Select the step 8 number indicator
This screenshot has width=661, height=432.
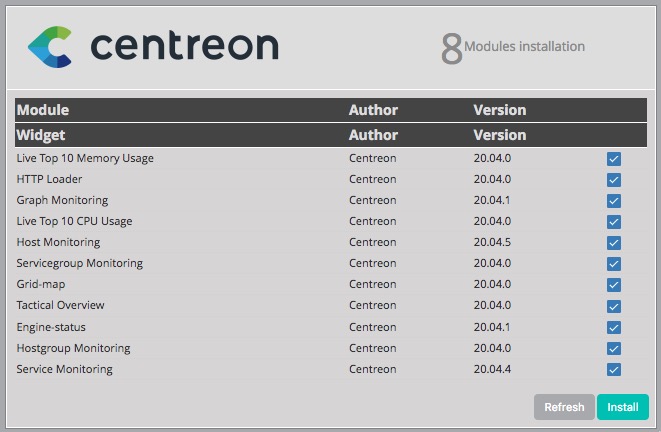click(x=451, y=48)
